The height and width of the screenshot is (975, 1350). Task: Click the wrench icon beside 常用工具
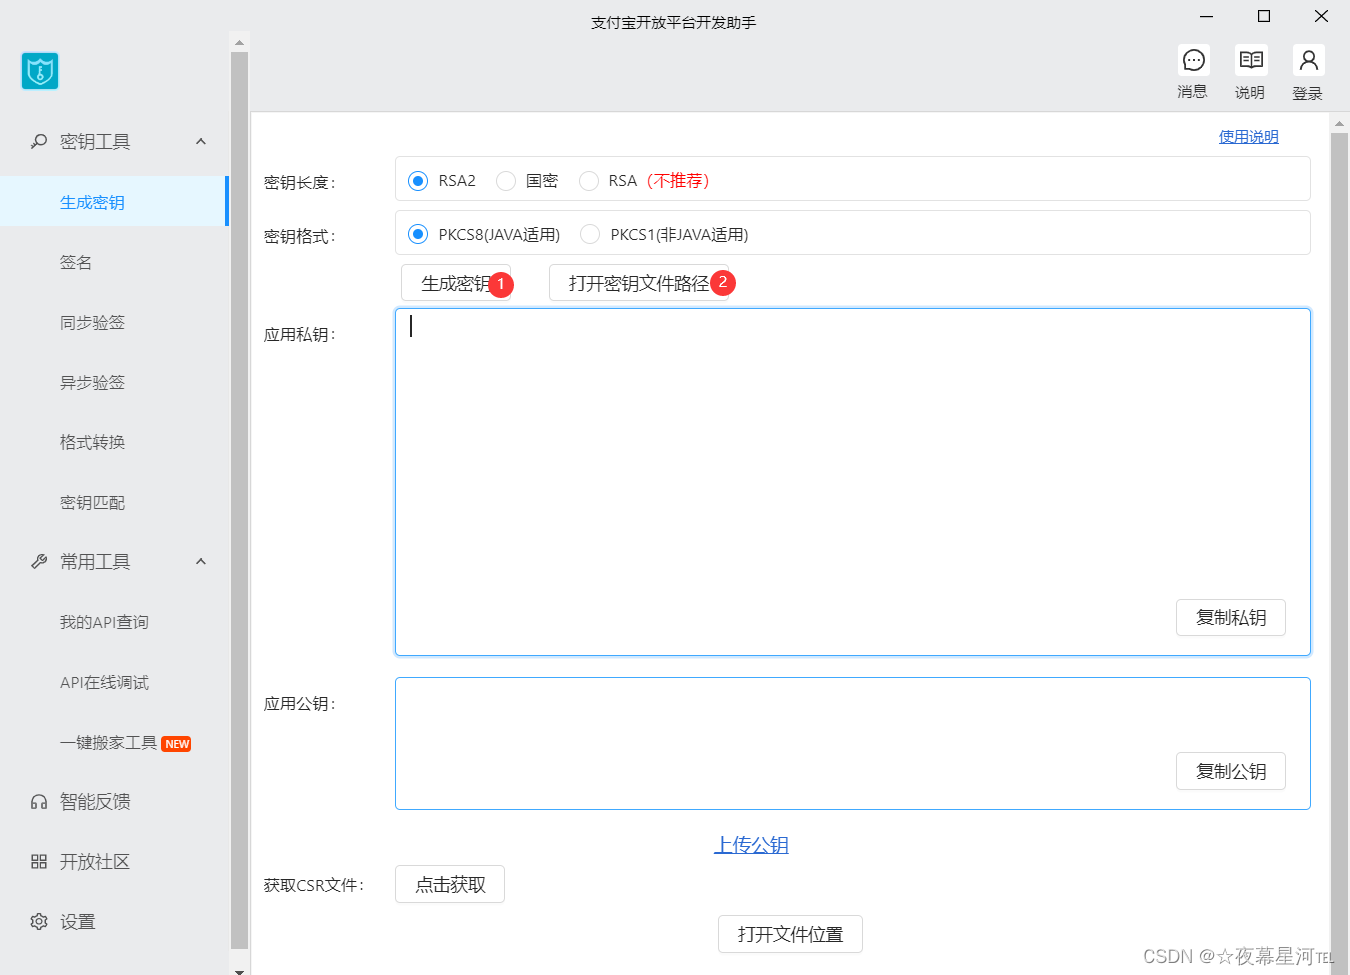click(x=39, y=562)
